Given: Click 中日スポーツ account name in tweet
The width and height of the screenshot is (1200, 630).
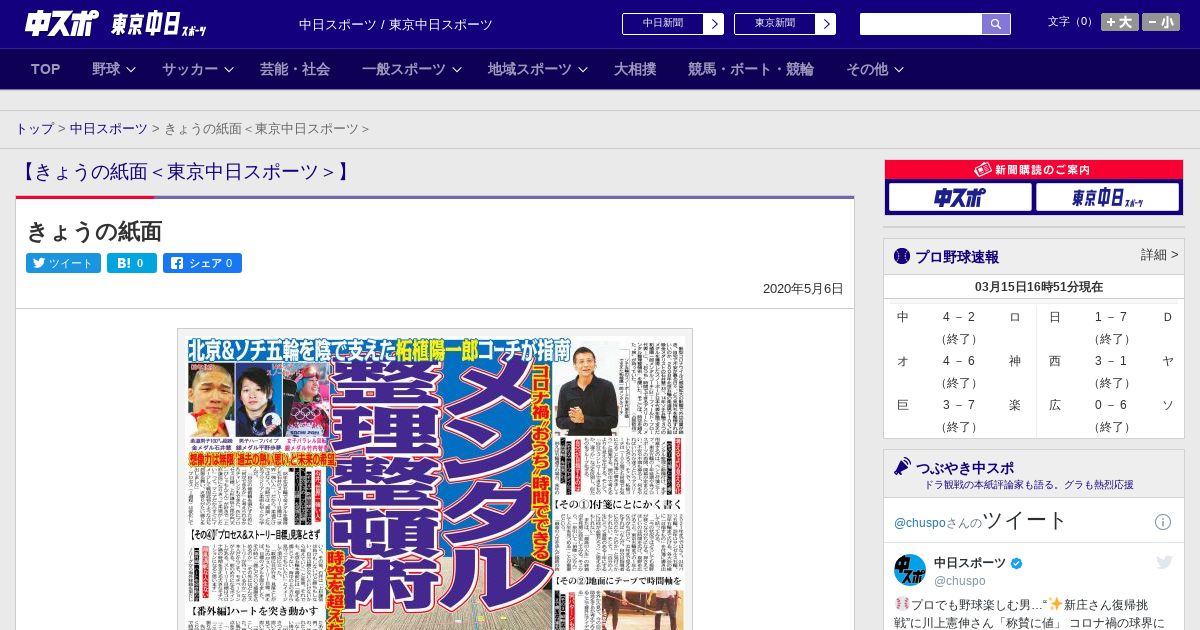Looking at the screenshot, I should 970,563.
